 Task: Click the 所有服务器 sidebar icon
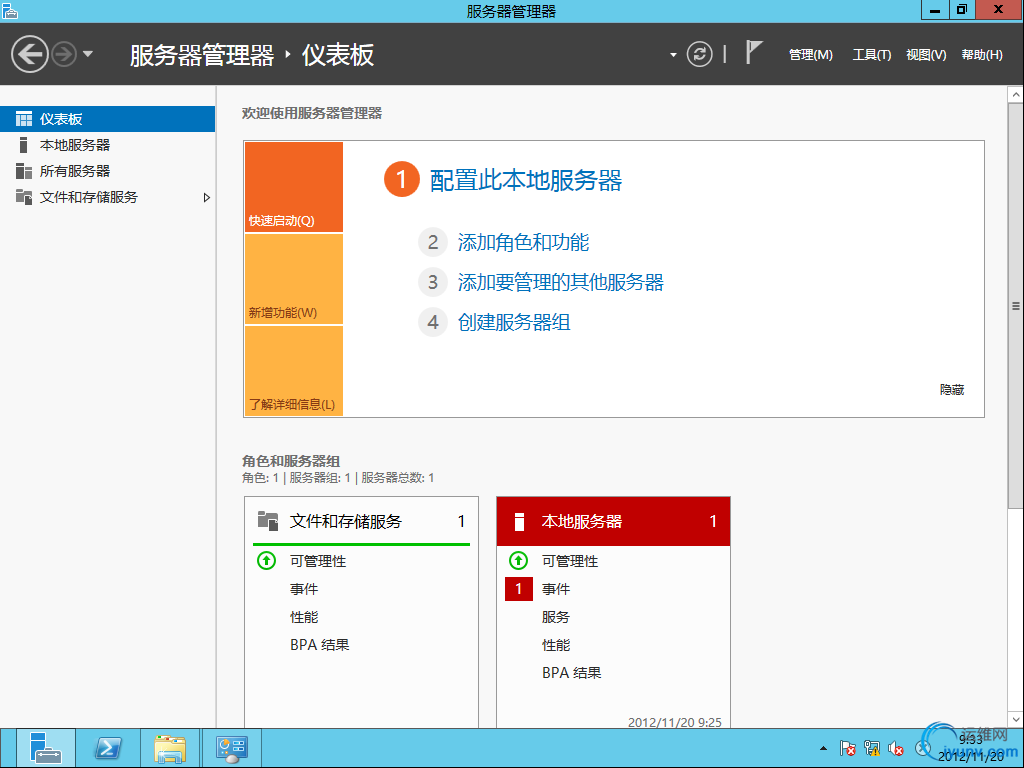pos(24,171)
